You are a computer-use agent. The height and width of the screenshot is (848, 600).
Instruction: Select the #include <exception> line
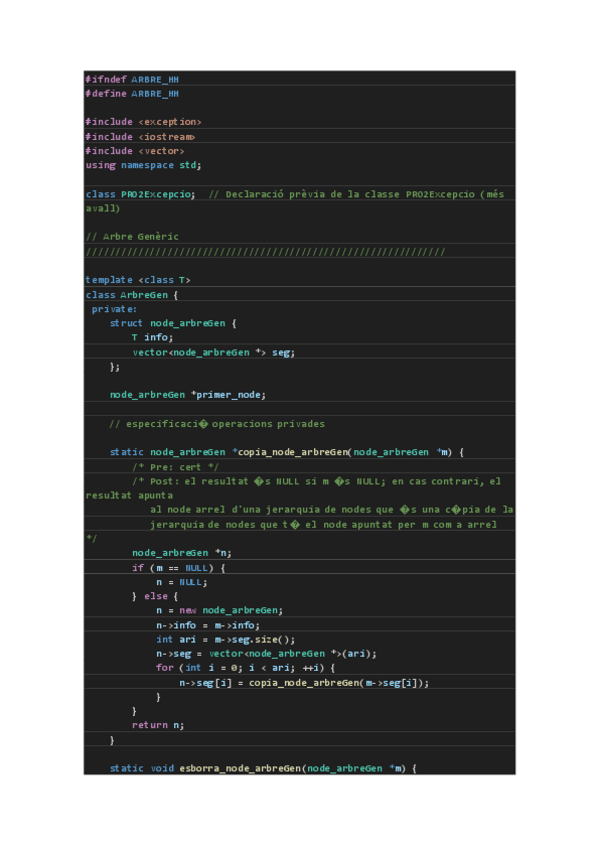click(143, 122)
